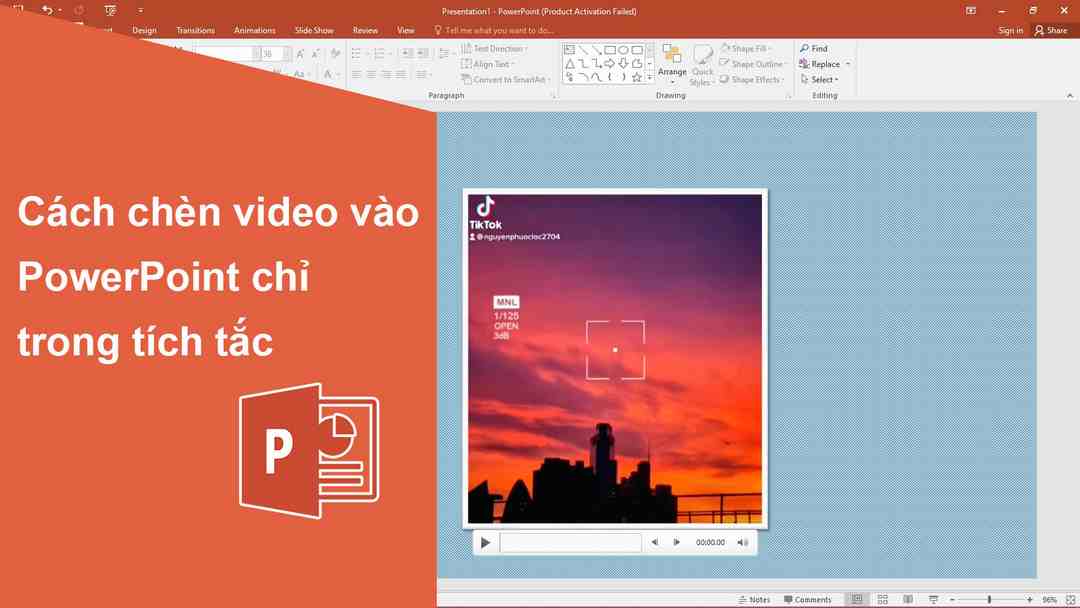Select the Oval shape in gallery
This screenshot has height=608, width=1080.
click(623, 50)
